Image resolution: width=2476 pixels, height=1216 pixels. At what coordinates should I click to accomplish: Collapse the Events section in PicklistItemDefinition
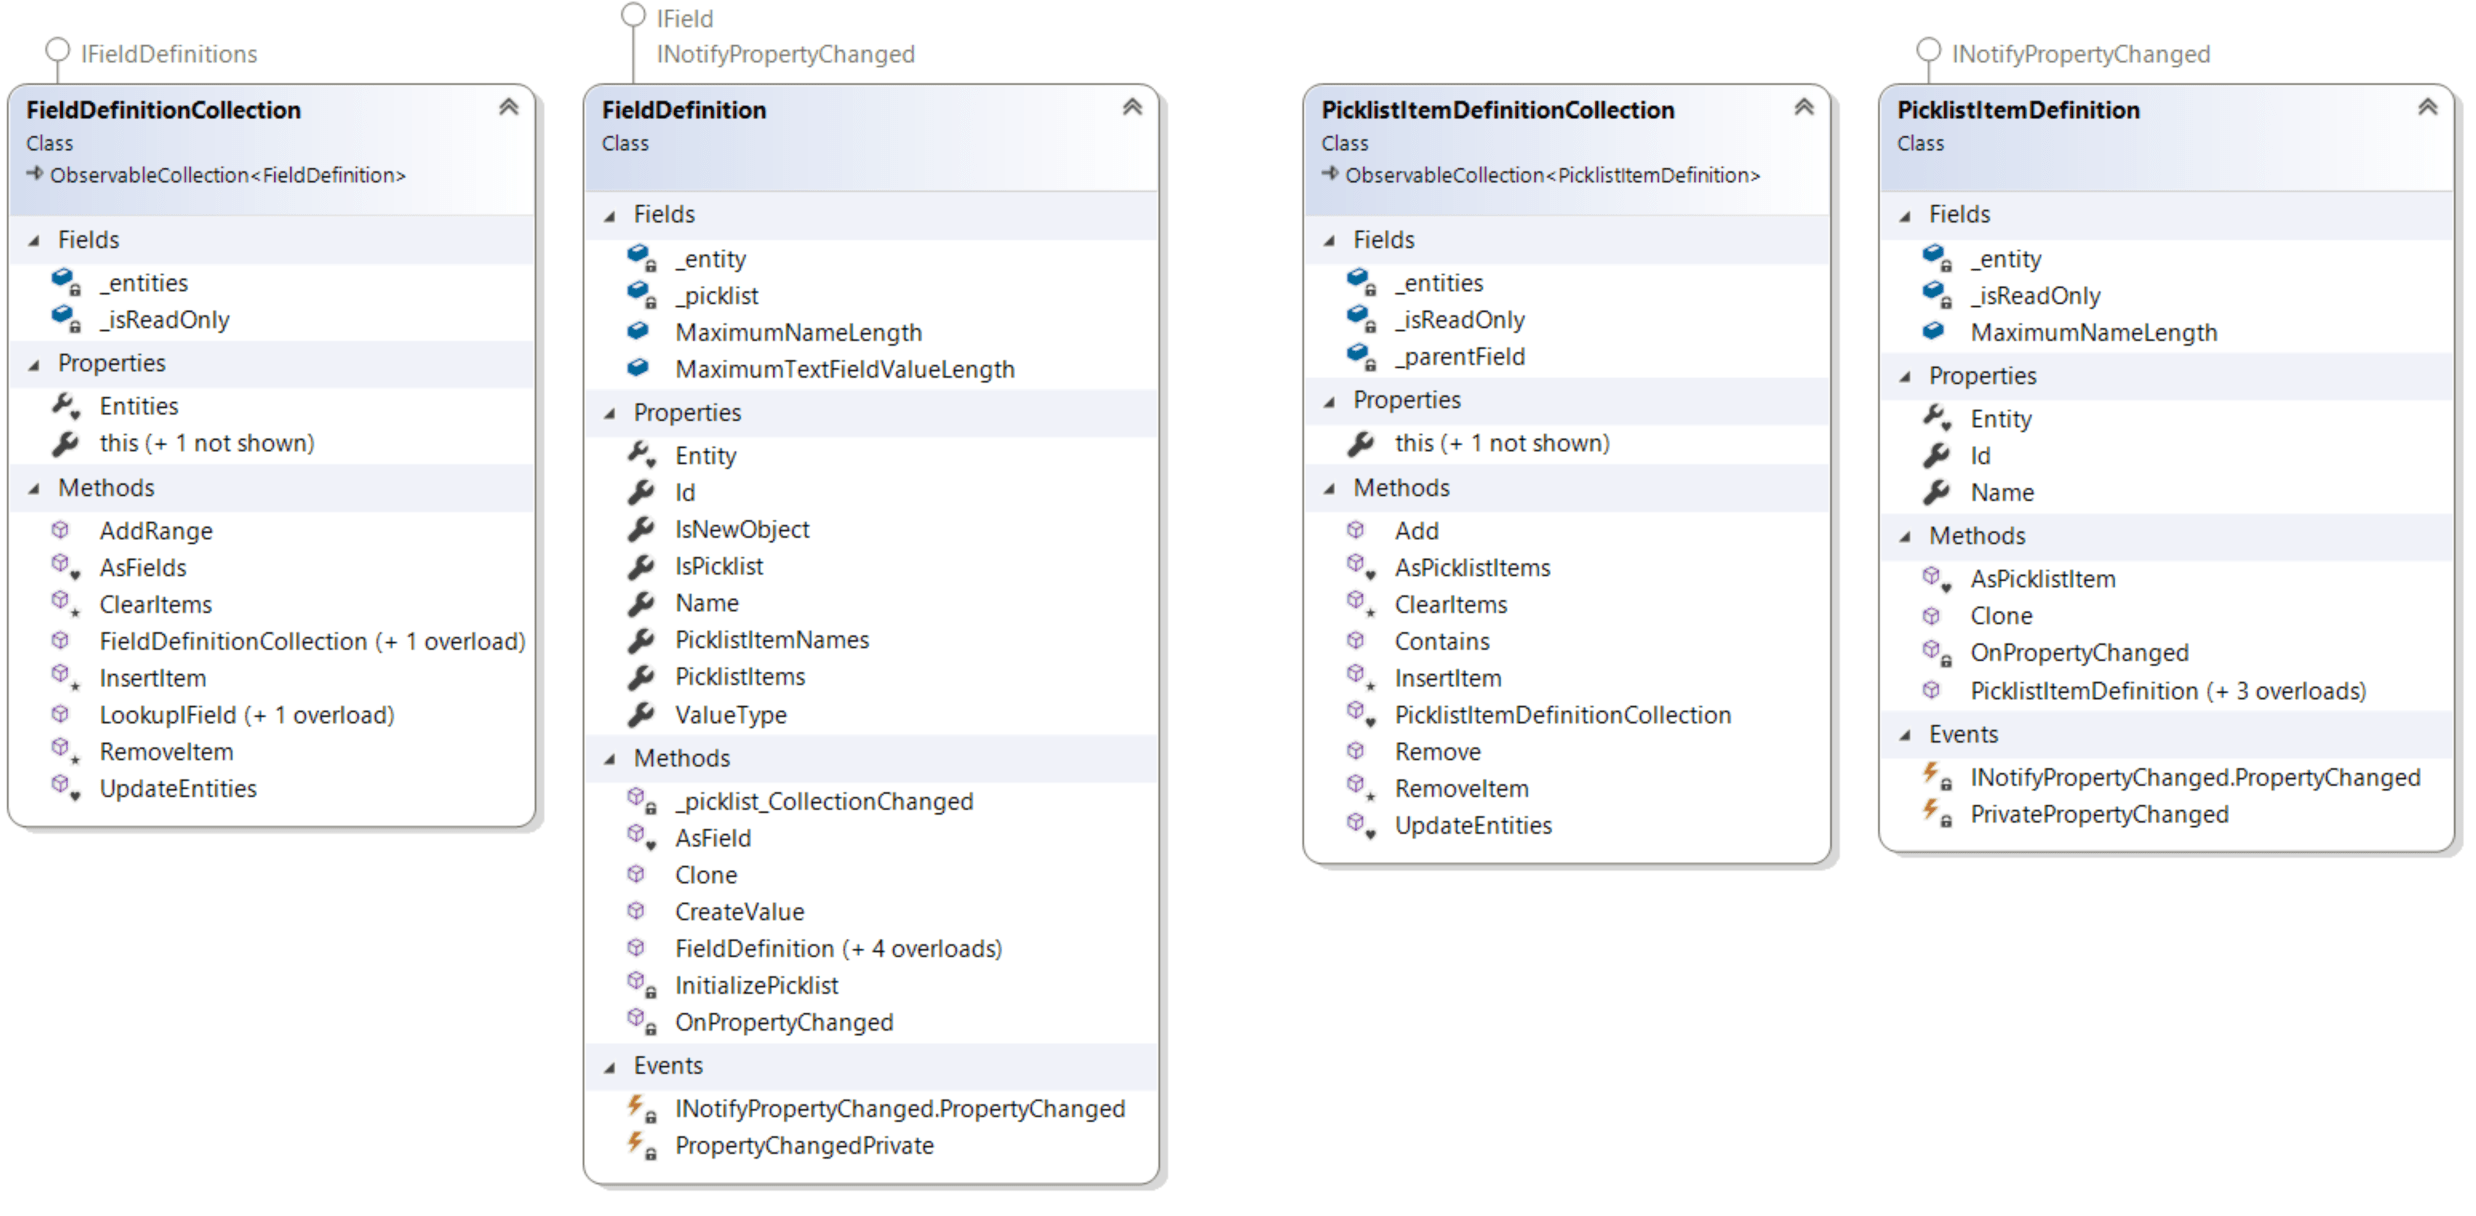pos(1905,736)
